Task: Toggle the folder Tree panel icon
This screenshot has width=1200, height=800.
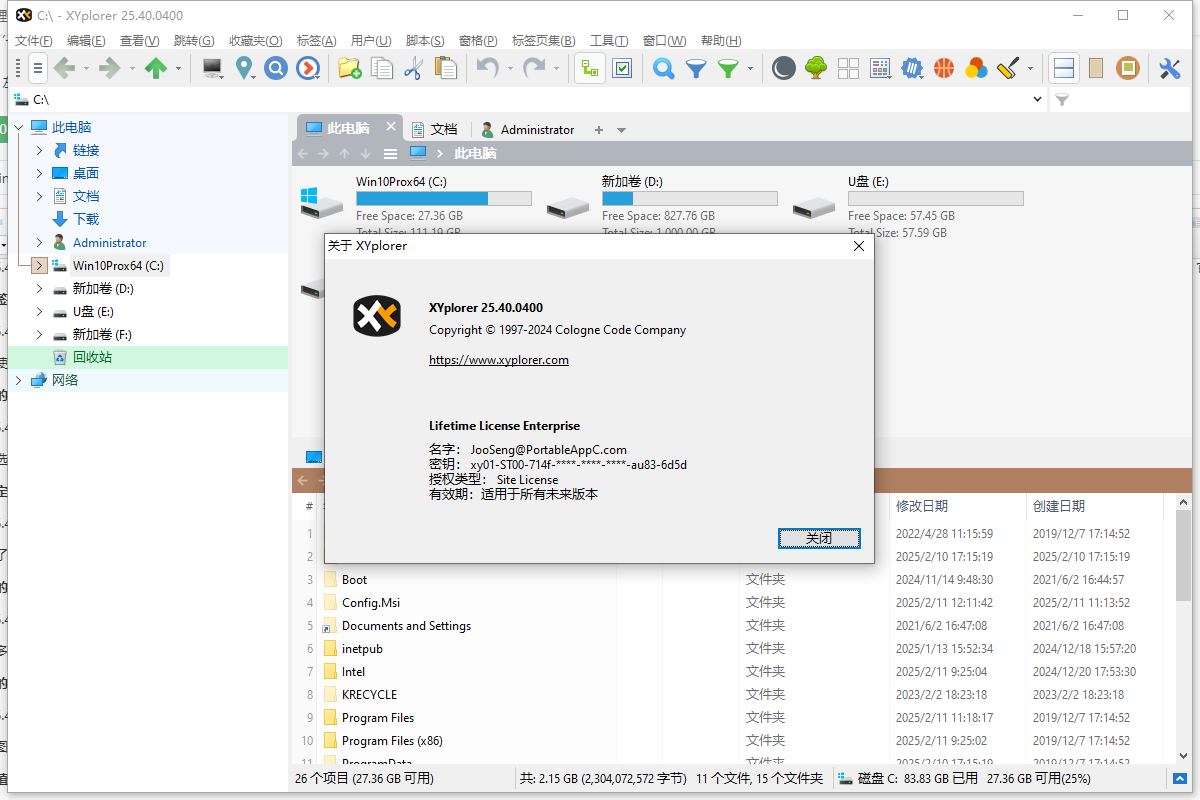Action: tap(590, 68)
